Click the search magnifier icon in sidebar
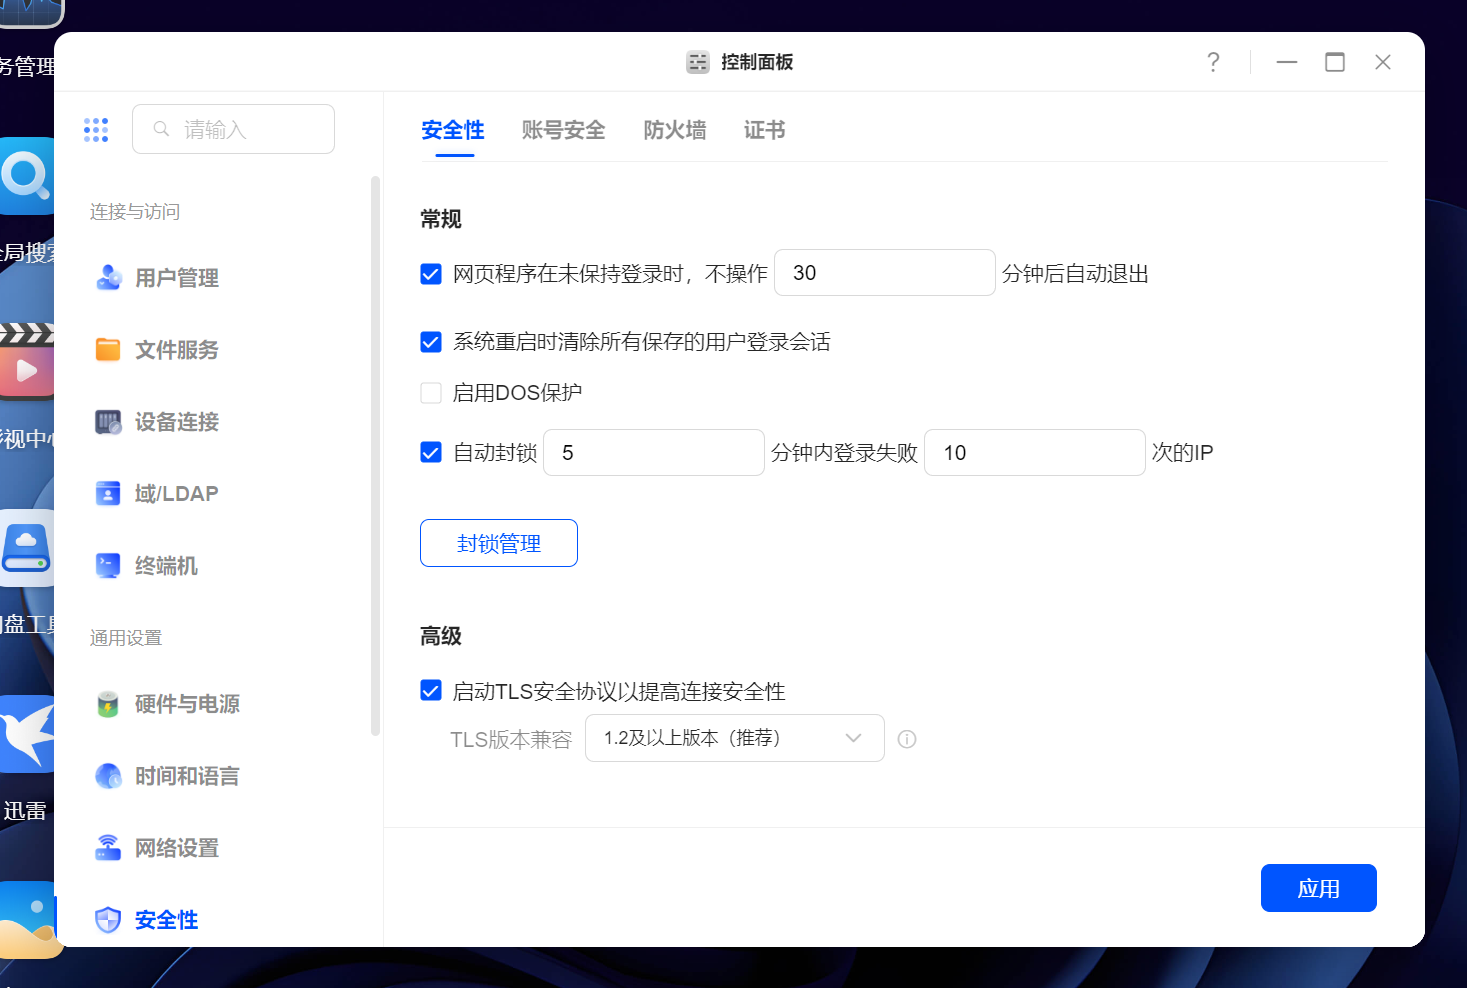The image size is (1467, 988). [161, 129]
